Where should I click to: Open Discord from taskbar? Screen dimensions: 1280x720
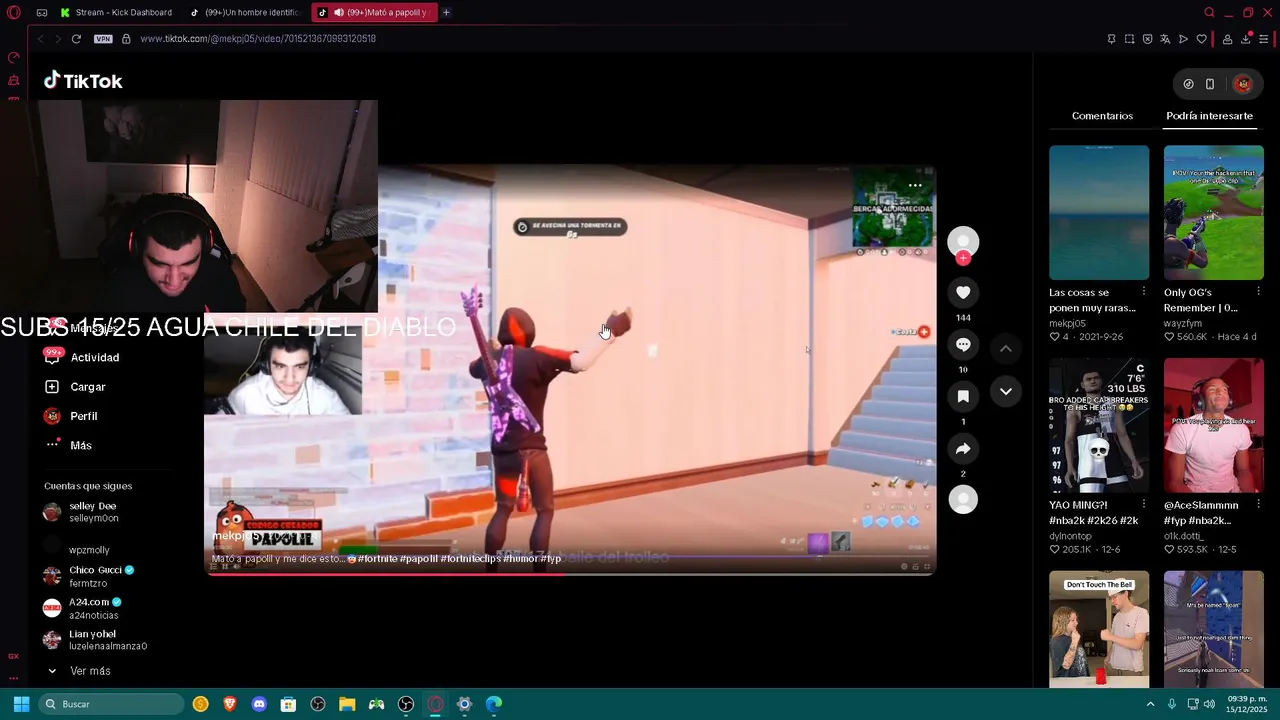259,704
